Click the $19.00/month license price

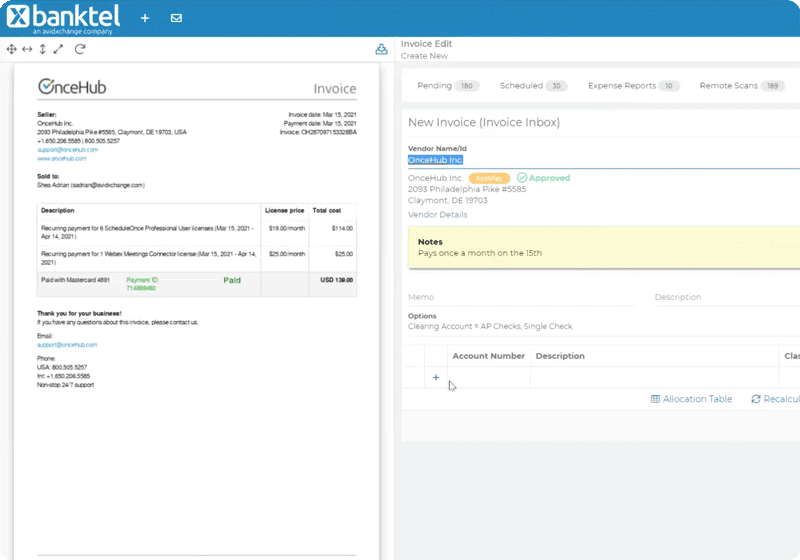pos(287,228)
